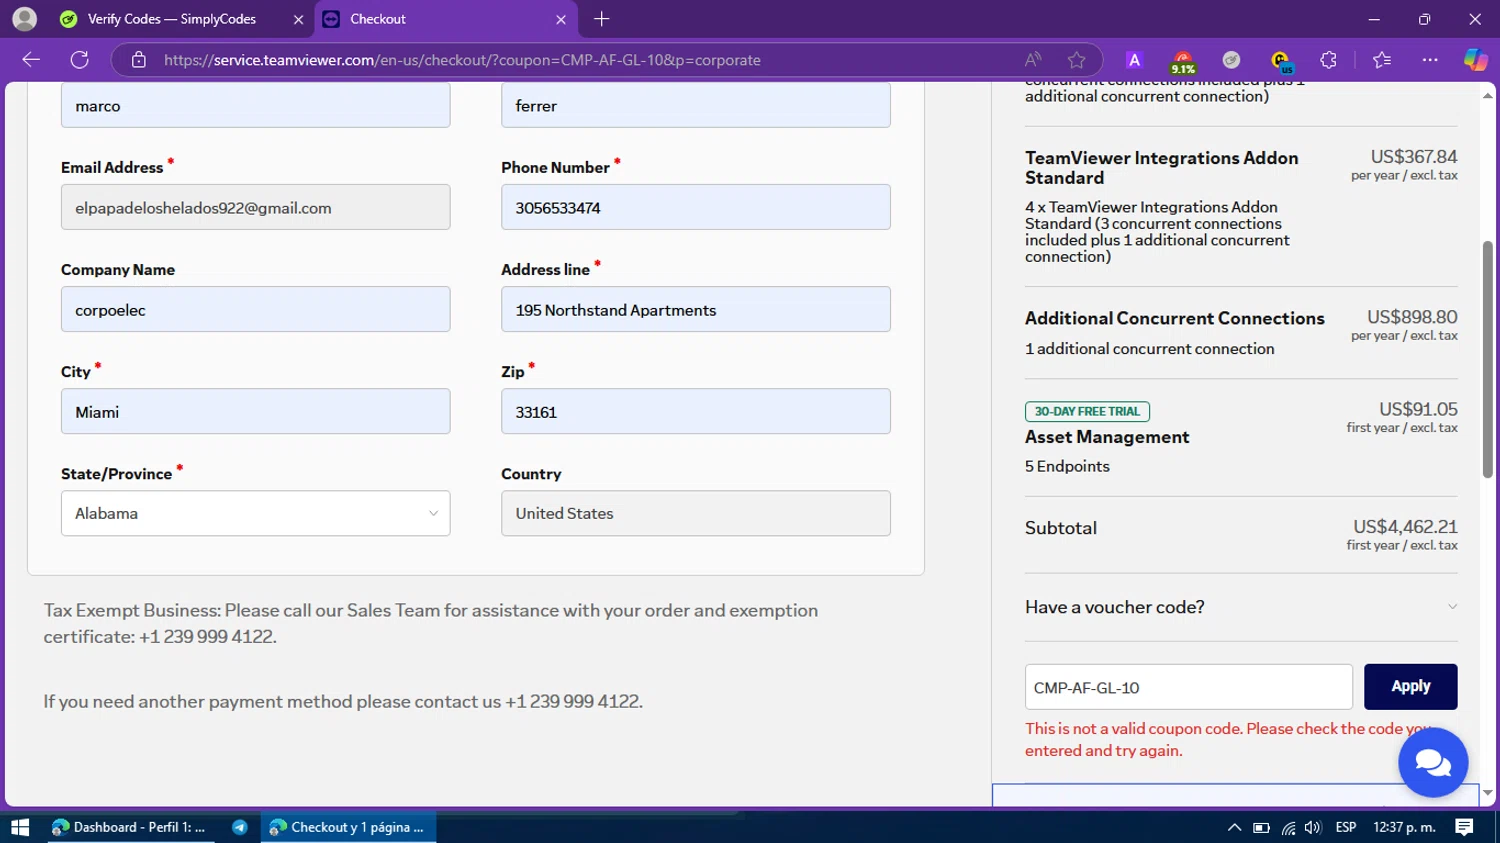Open ESP input language indicator
The width and height of the screenshot is (1500, 843).
click(1346, 827)
